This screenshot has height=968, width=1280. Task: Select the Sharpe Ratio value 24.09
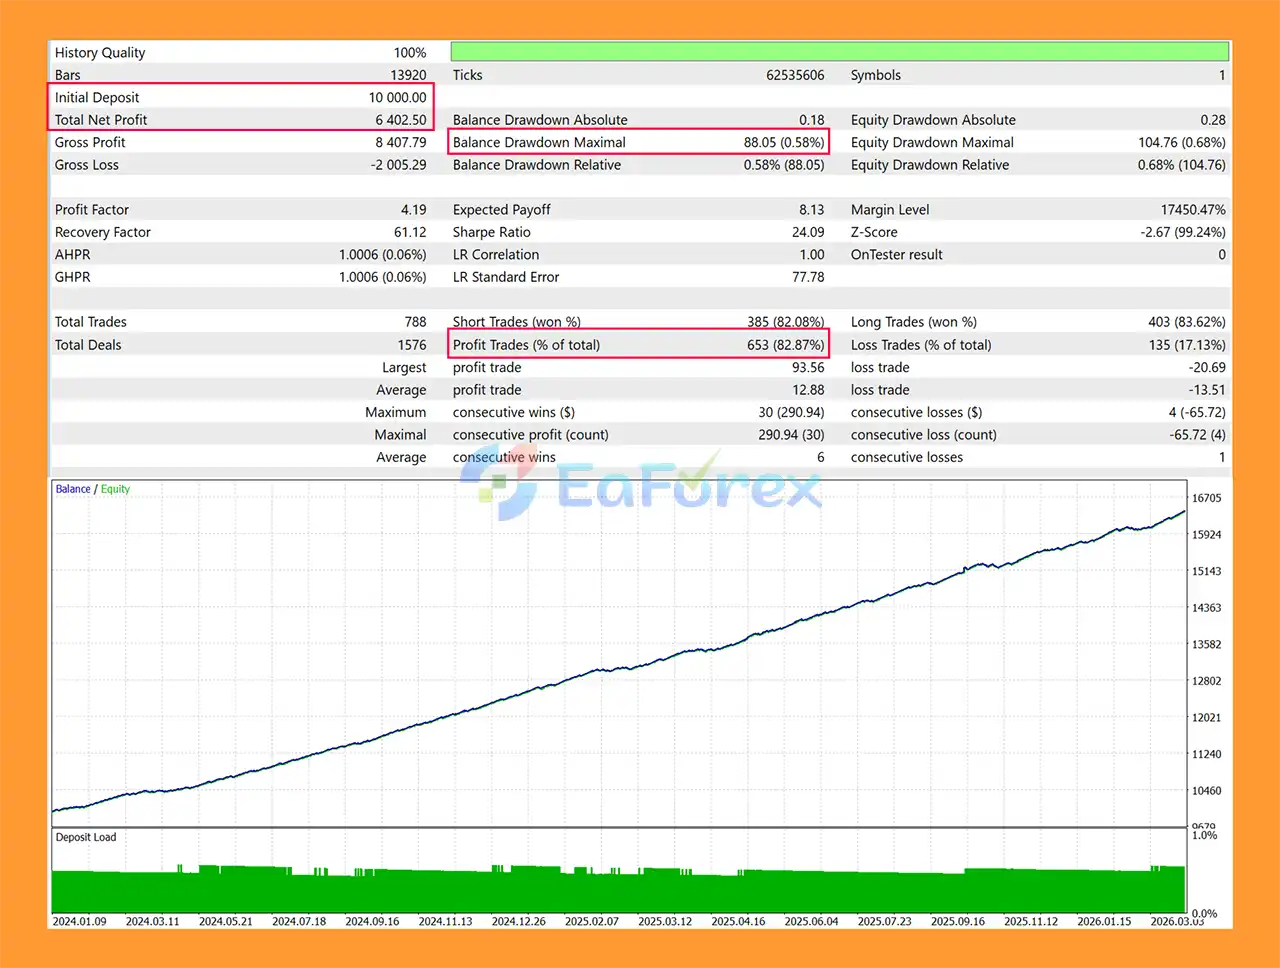tap(809, 232)
